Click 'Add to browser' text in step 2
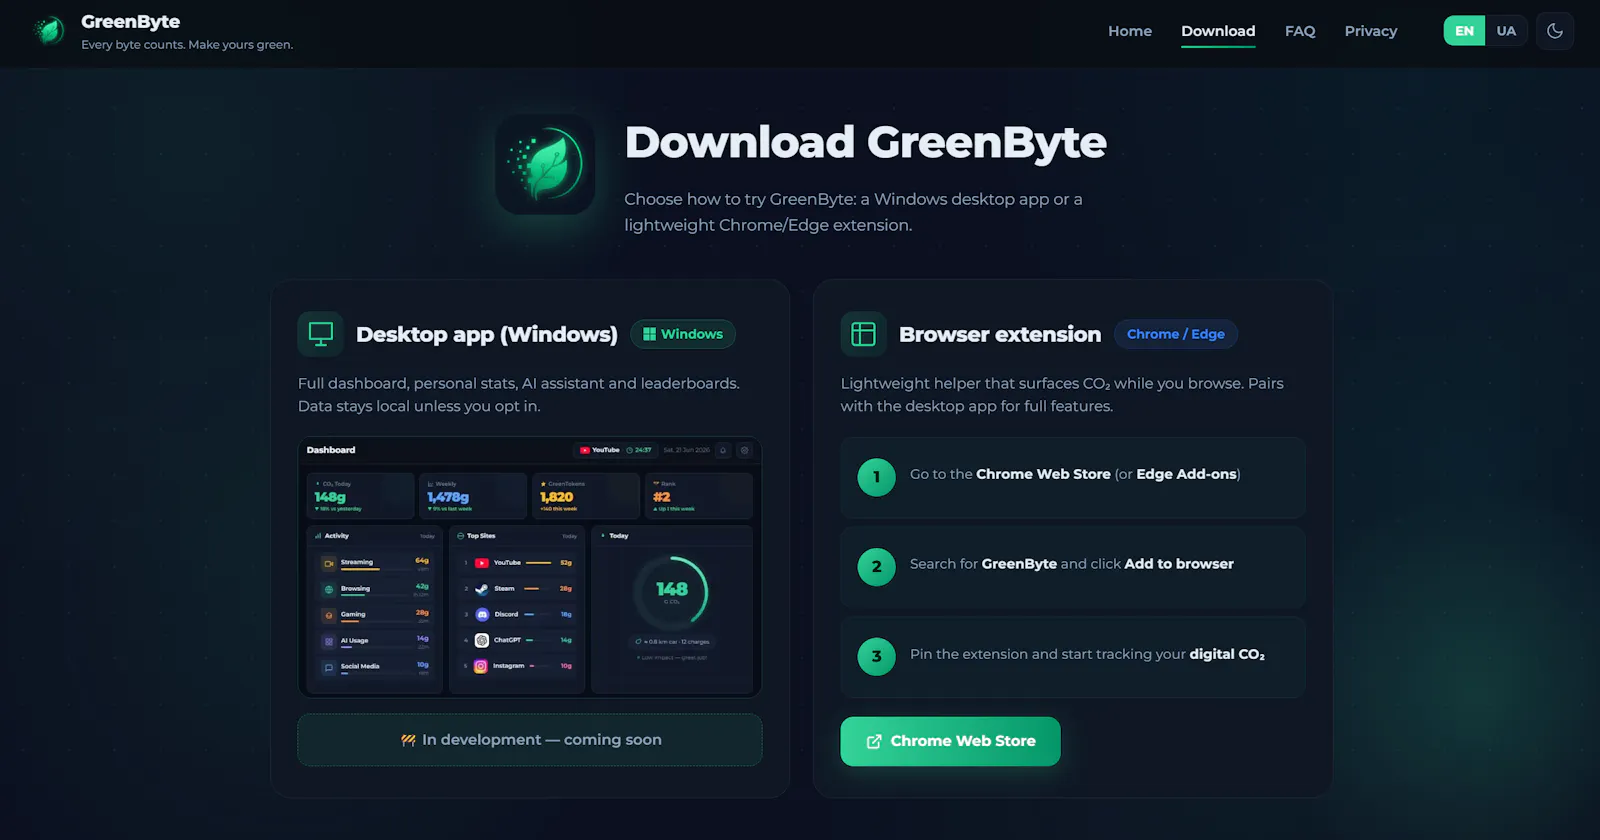This screenshot has height=840, width=1600. pos(1179,564)
